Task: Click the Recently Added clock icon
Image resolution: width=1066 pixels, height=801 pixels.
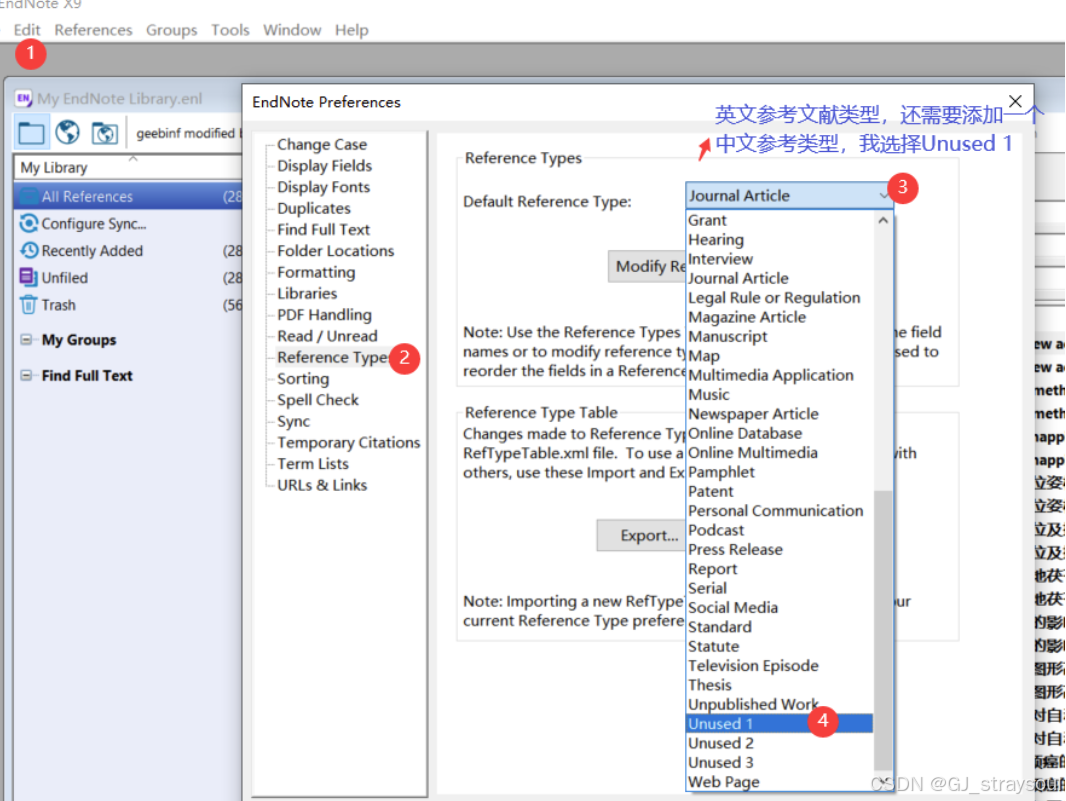Action: click(29, 250)
